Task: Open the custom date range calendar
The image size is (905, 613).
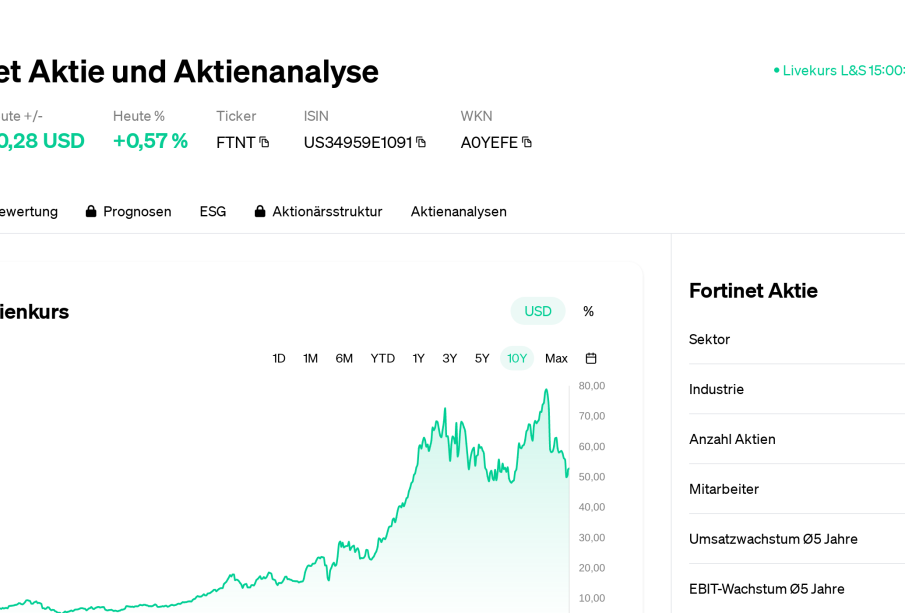Action: tap(591, 358)
